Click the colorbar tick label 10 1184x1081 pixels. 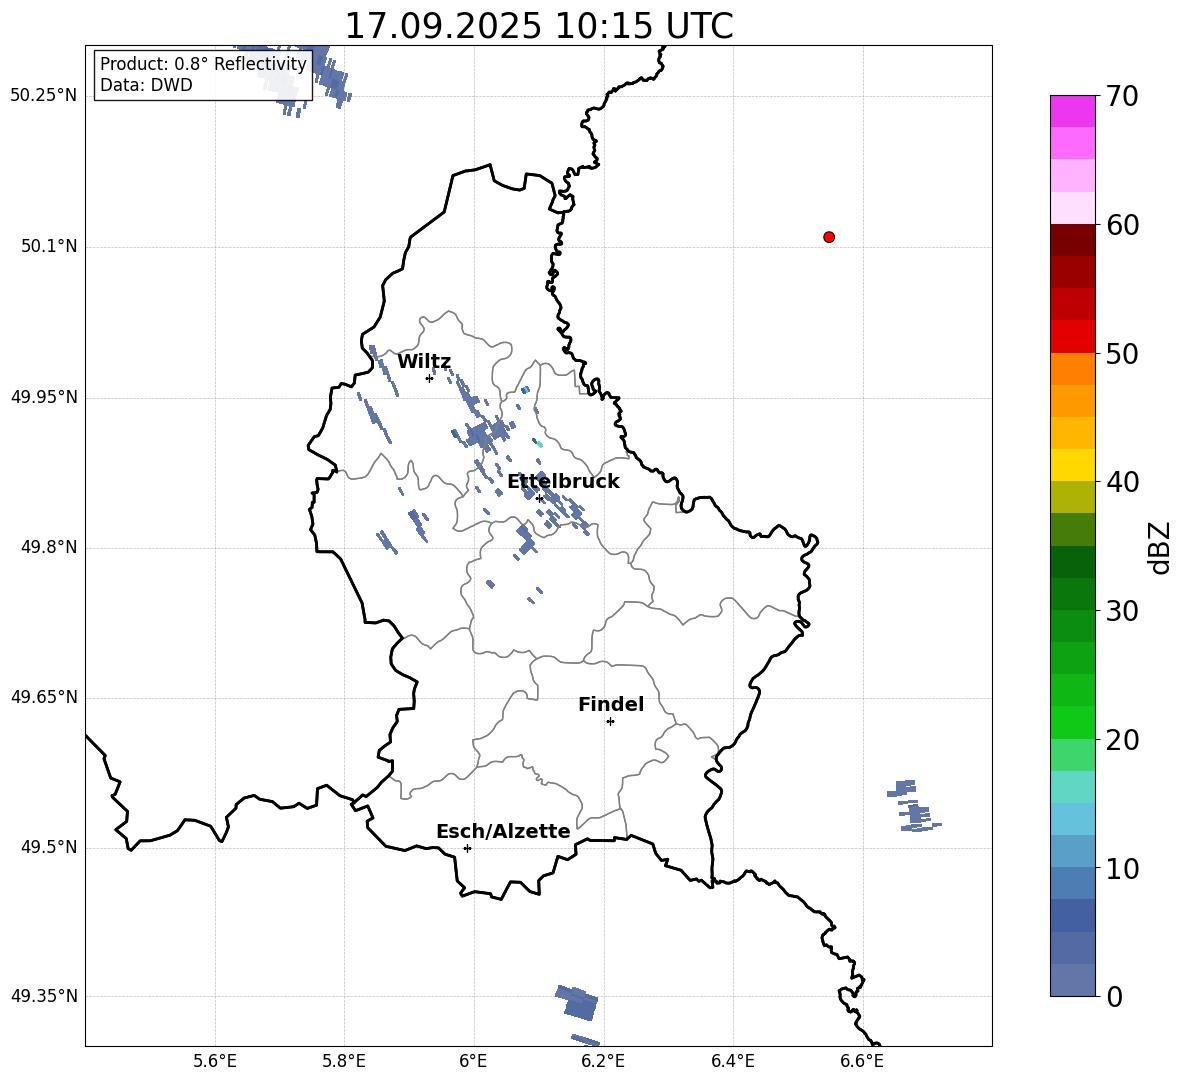[1123, 868]
